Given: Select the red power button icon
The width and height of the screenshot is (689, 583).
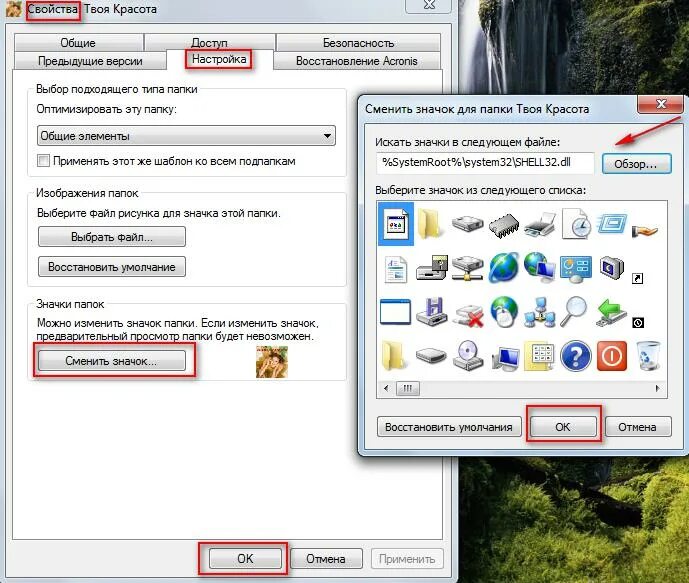Looking at the screenshot, I should 612,355.
